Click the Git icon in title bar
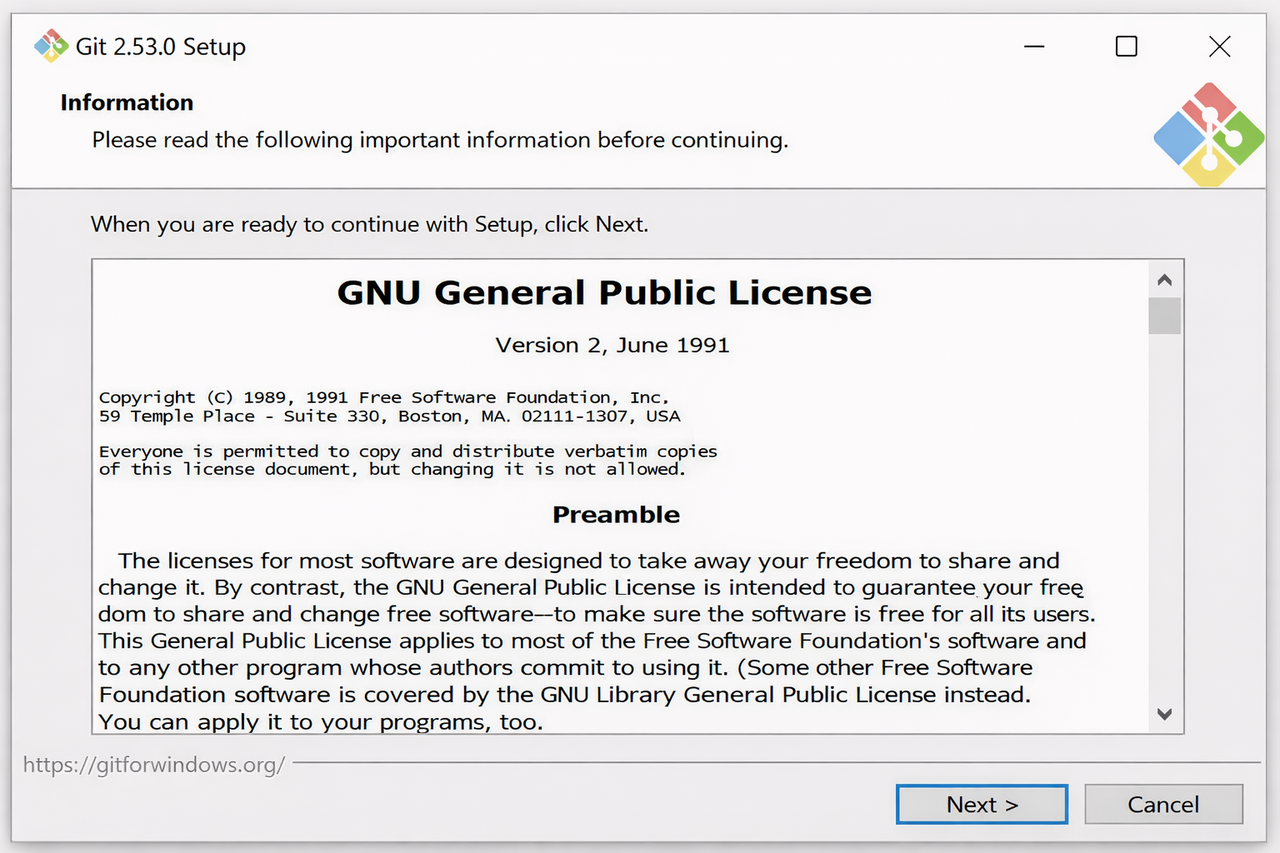This screenshot has height=853, width=1280. click(50, 46)
